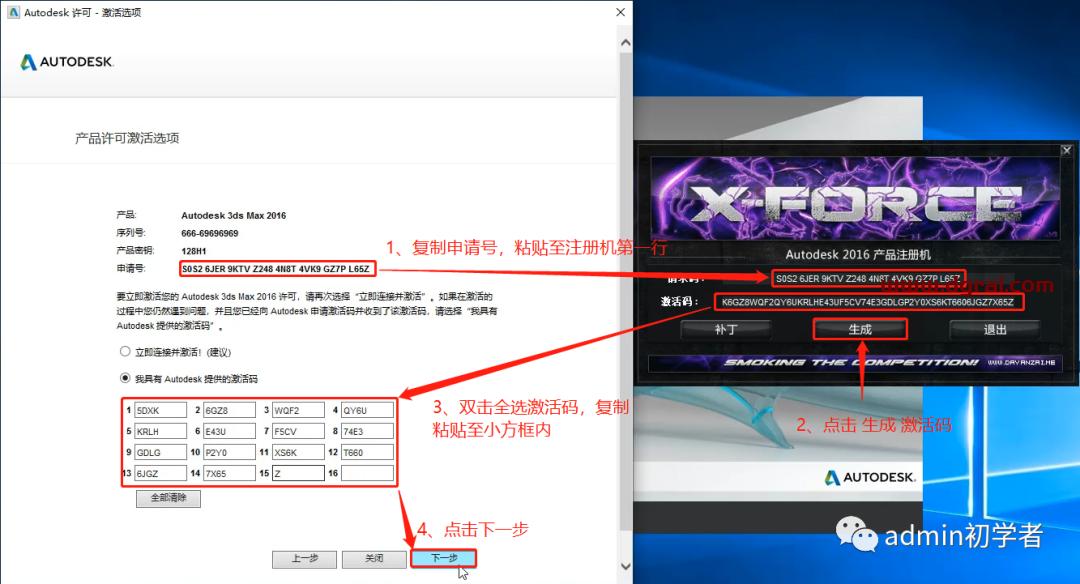Viewport: 1080px width, 584px height.
Task: Click activation code field 5 containing KRLH
Action: click(x=160, y=432)
